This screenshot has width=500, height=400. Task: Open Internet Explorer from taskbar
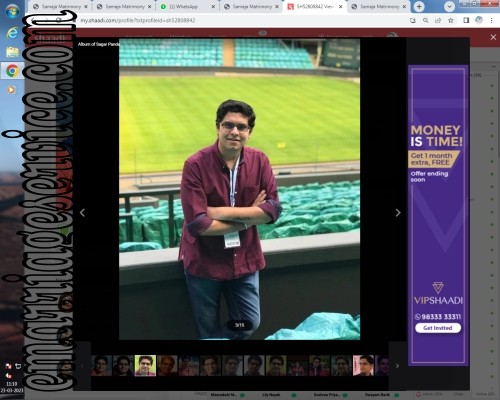[x=12, y=33]
